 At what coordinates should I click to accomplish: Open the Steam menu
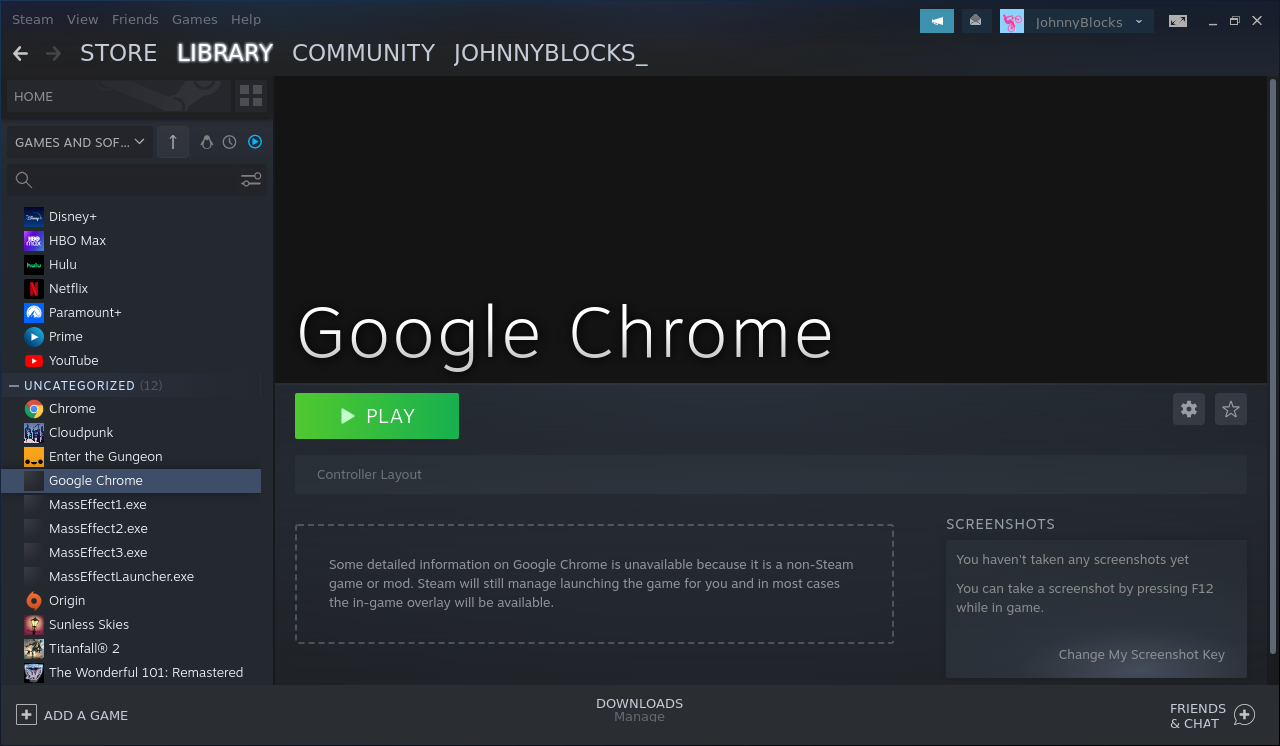32,19
